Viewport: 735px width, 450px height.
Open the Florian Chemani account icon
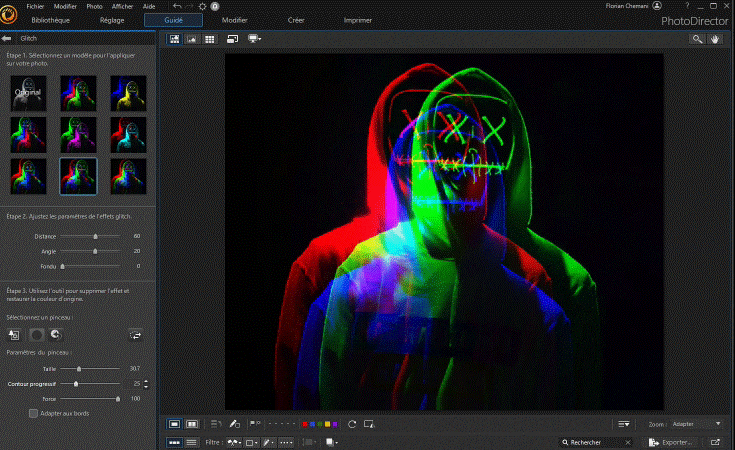point(657,6)
